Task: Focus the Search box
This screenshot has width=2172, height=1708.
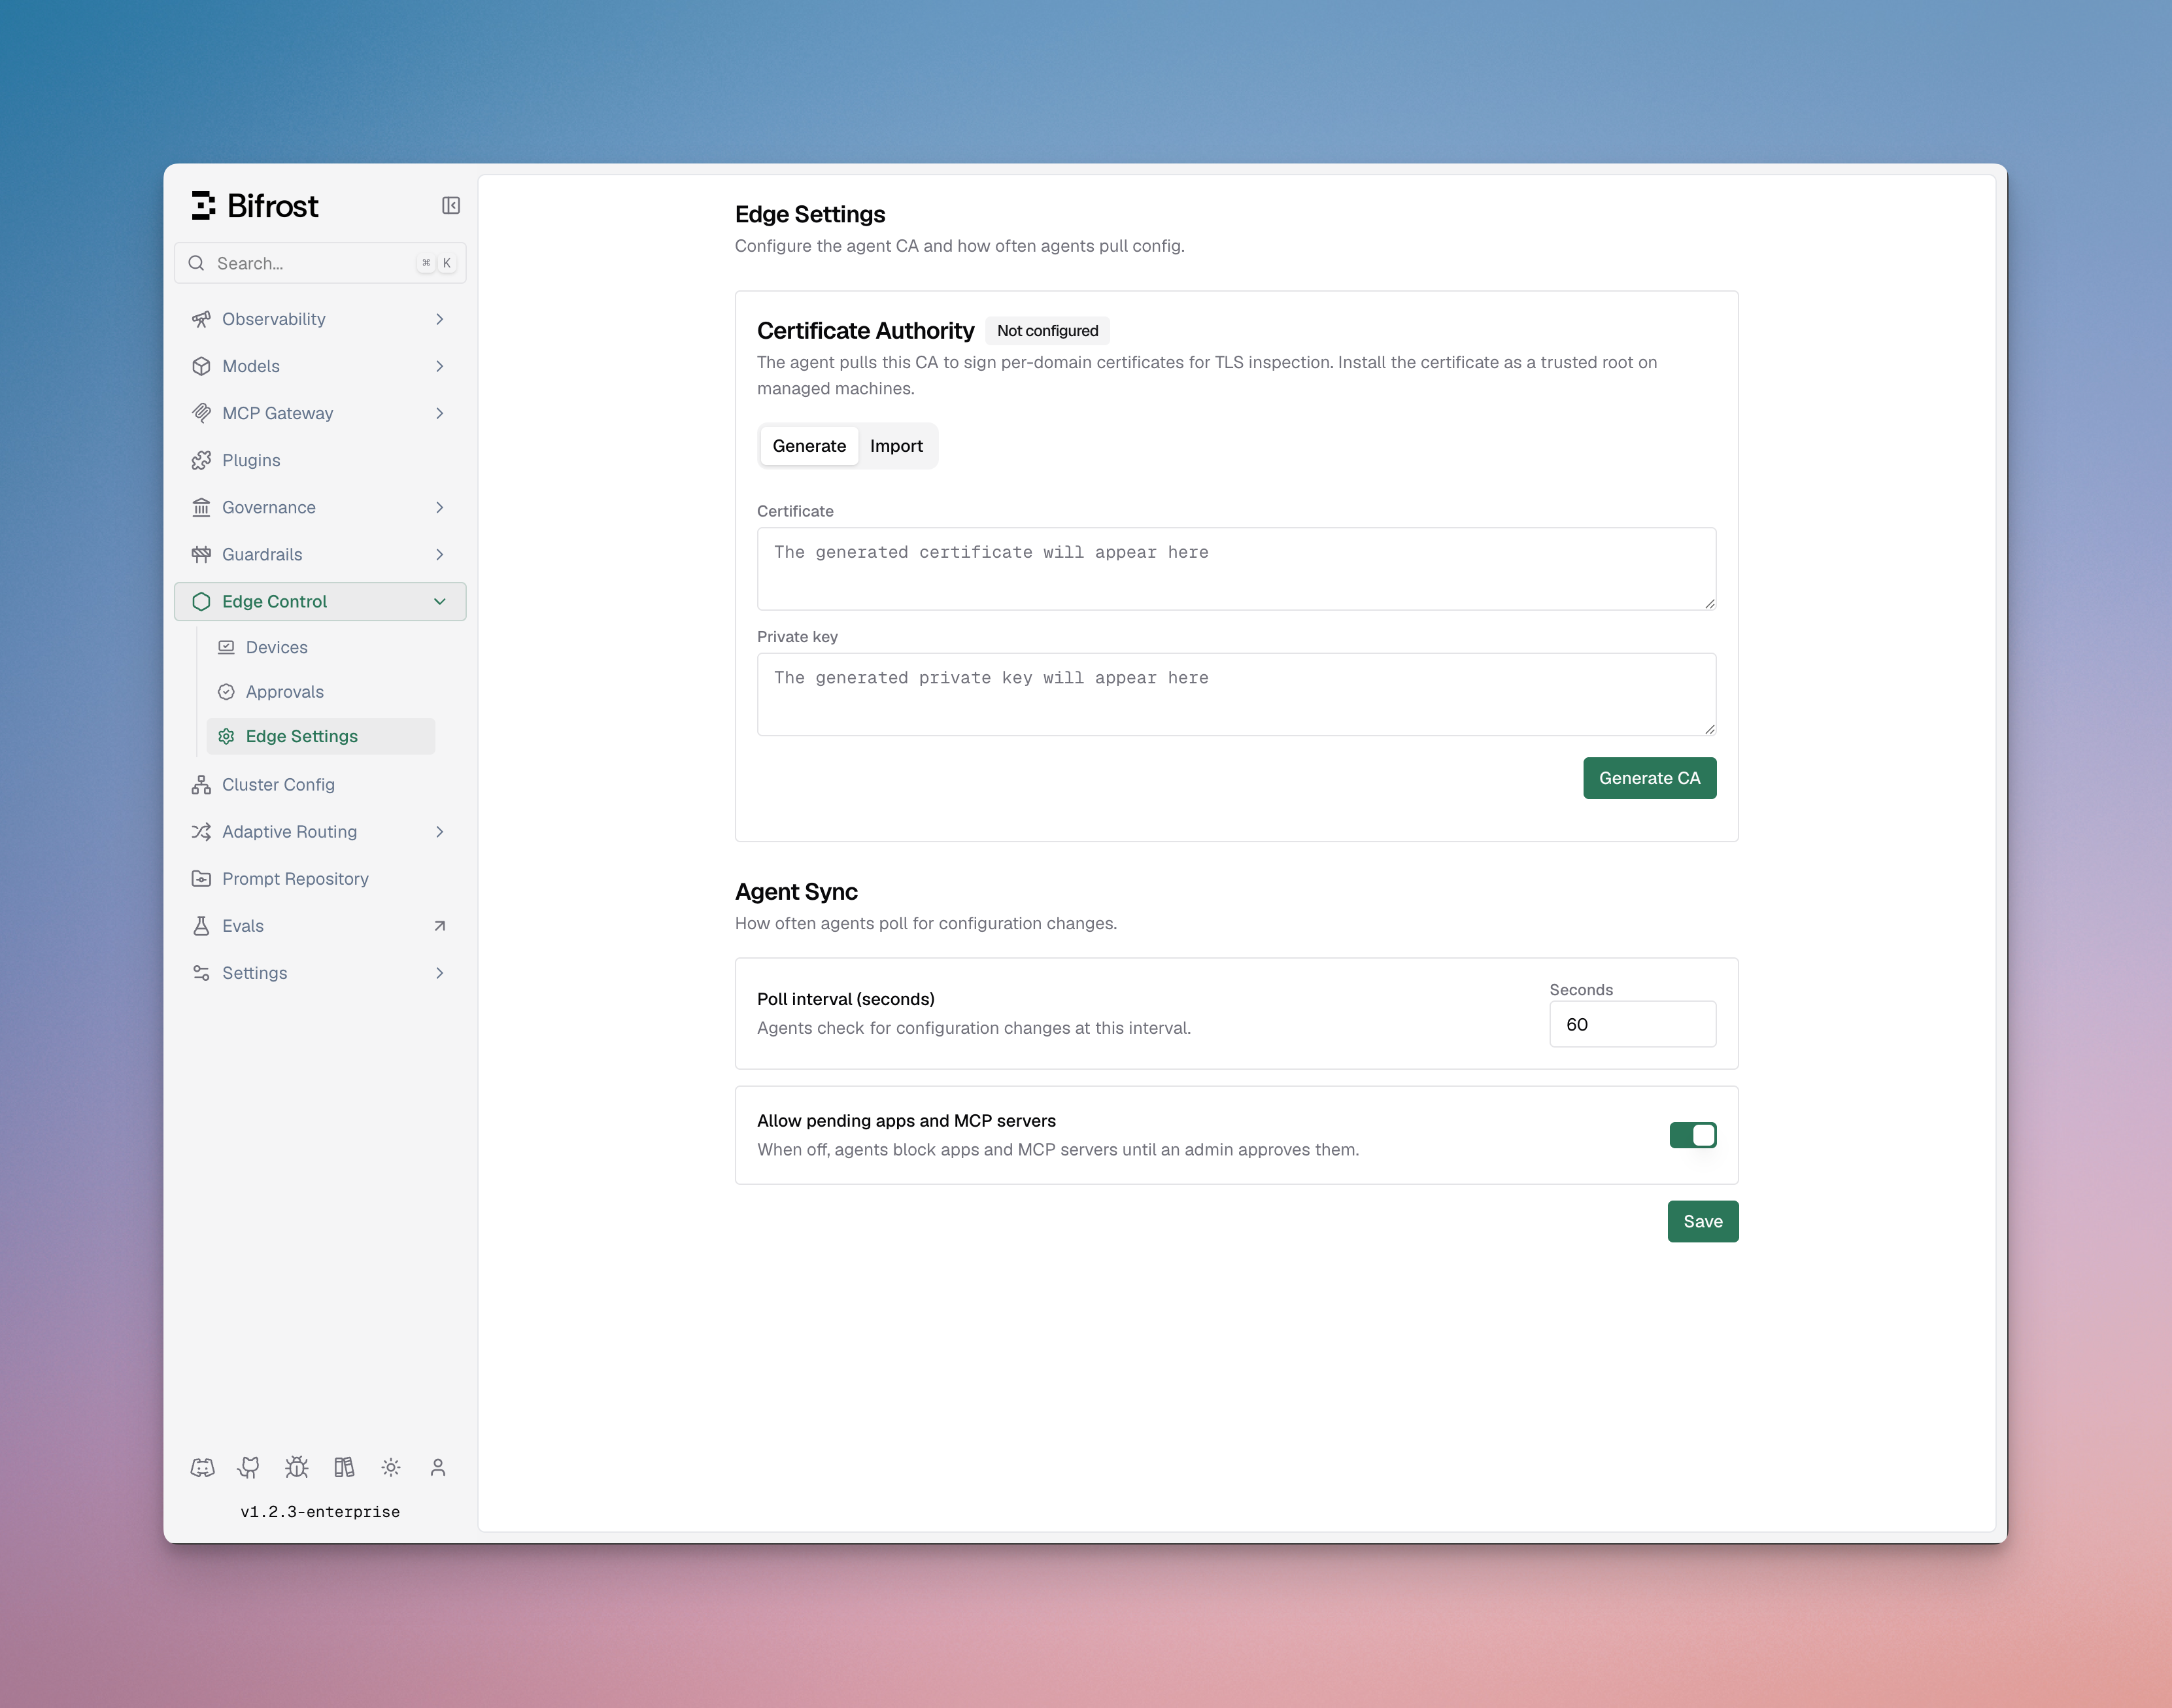Action: tap(320, 263)
